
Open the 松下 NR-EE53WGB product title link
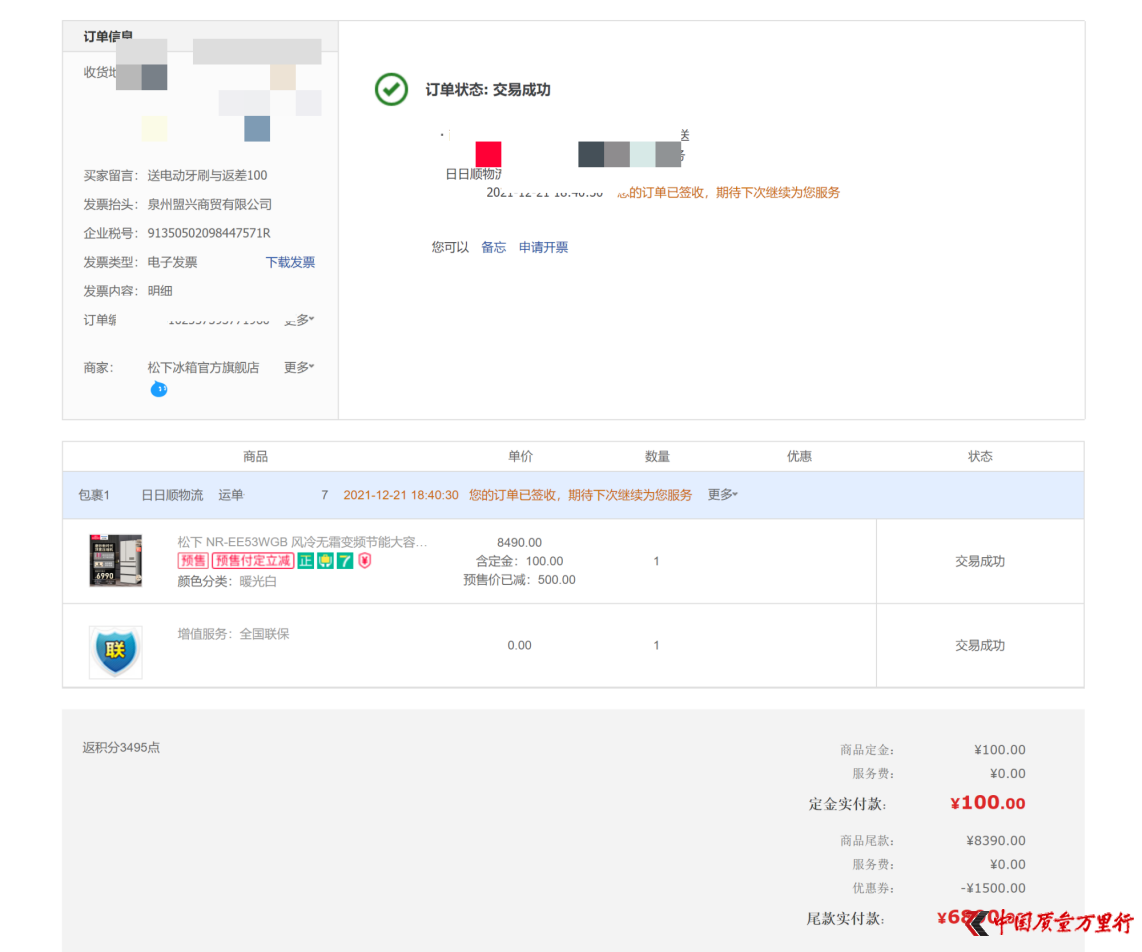click(302, 542)
